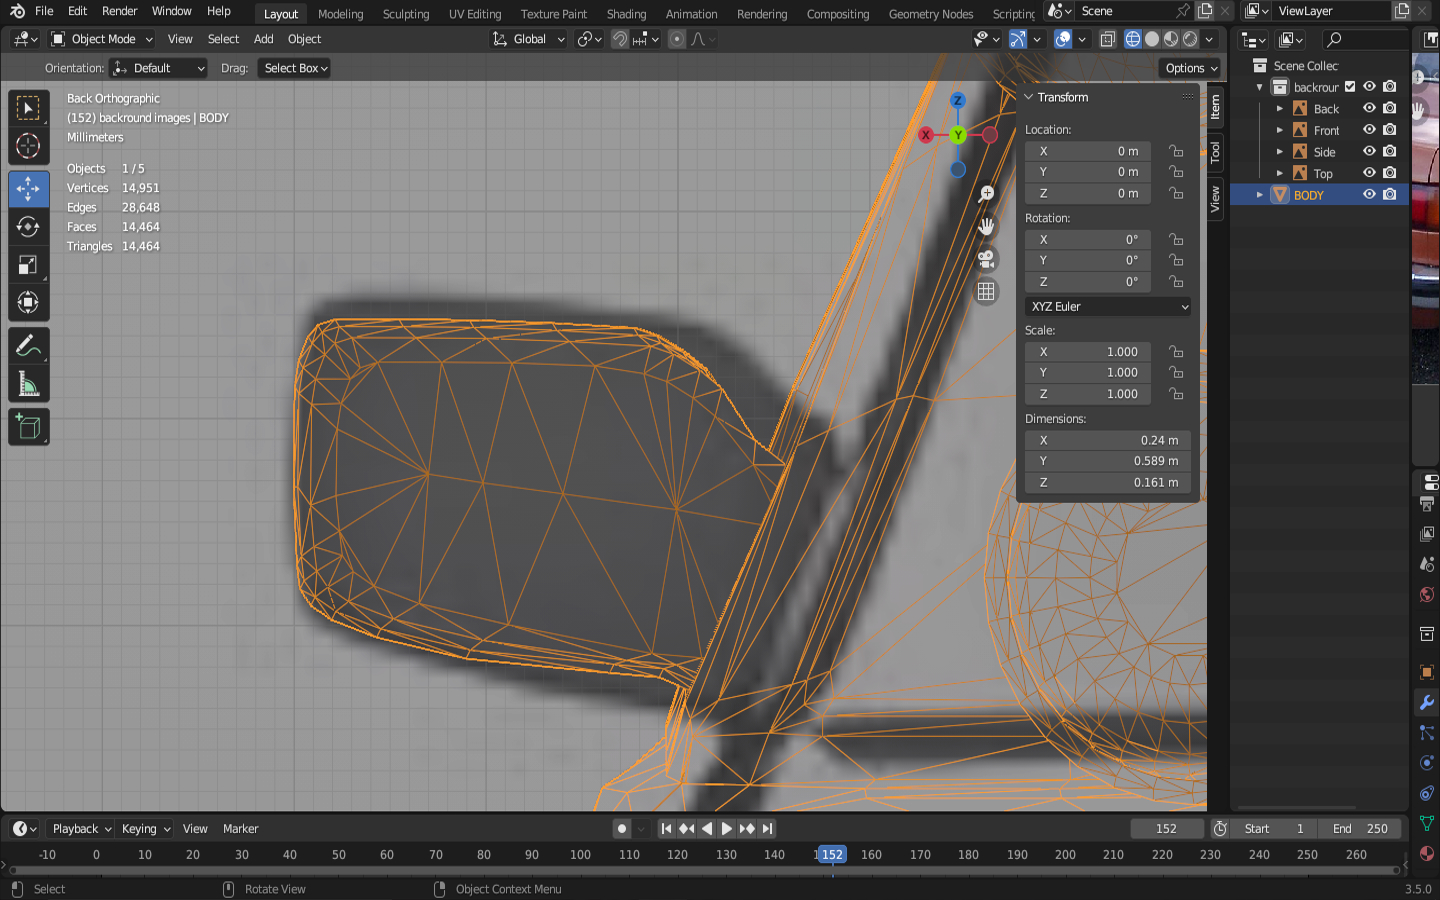Pick the Rotate tool

[x=28, y=227]
